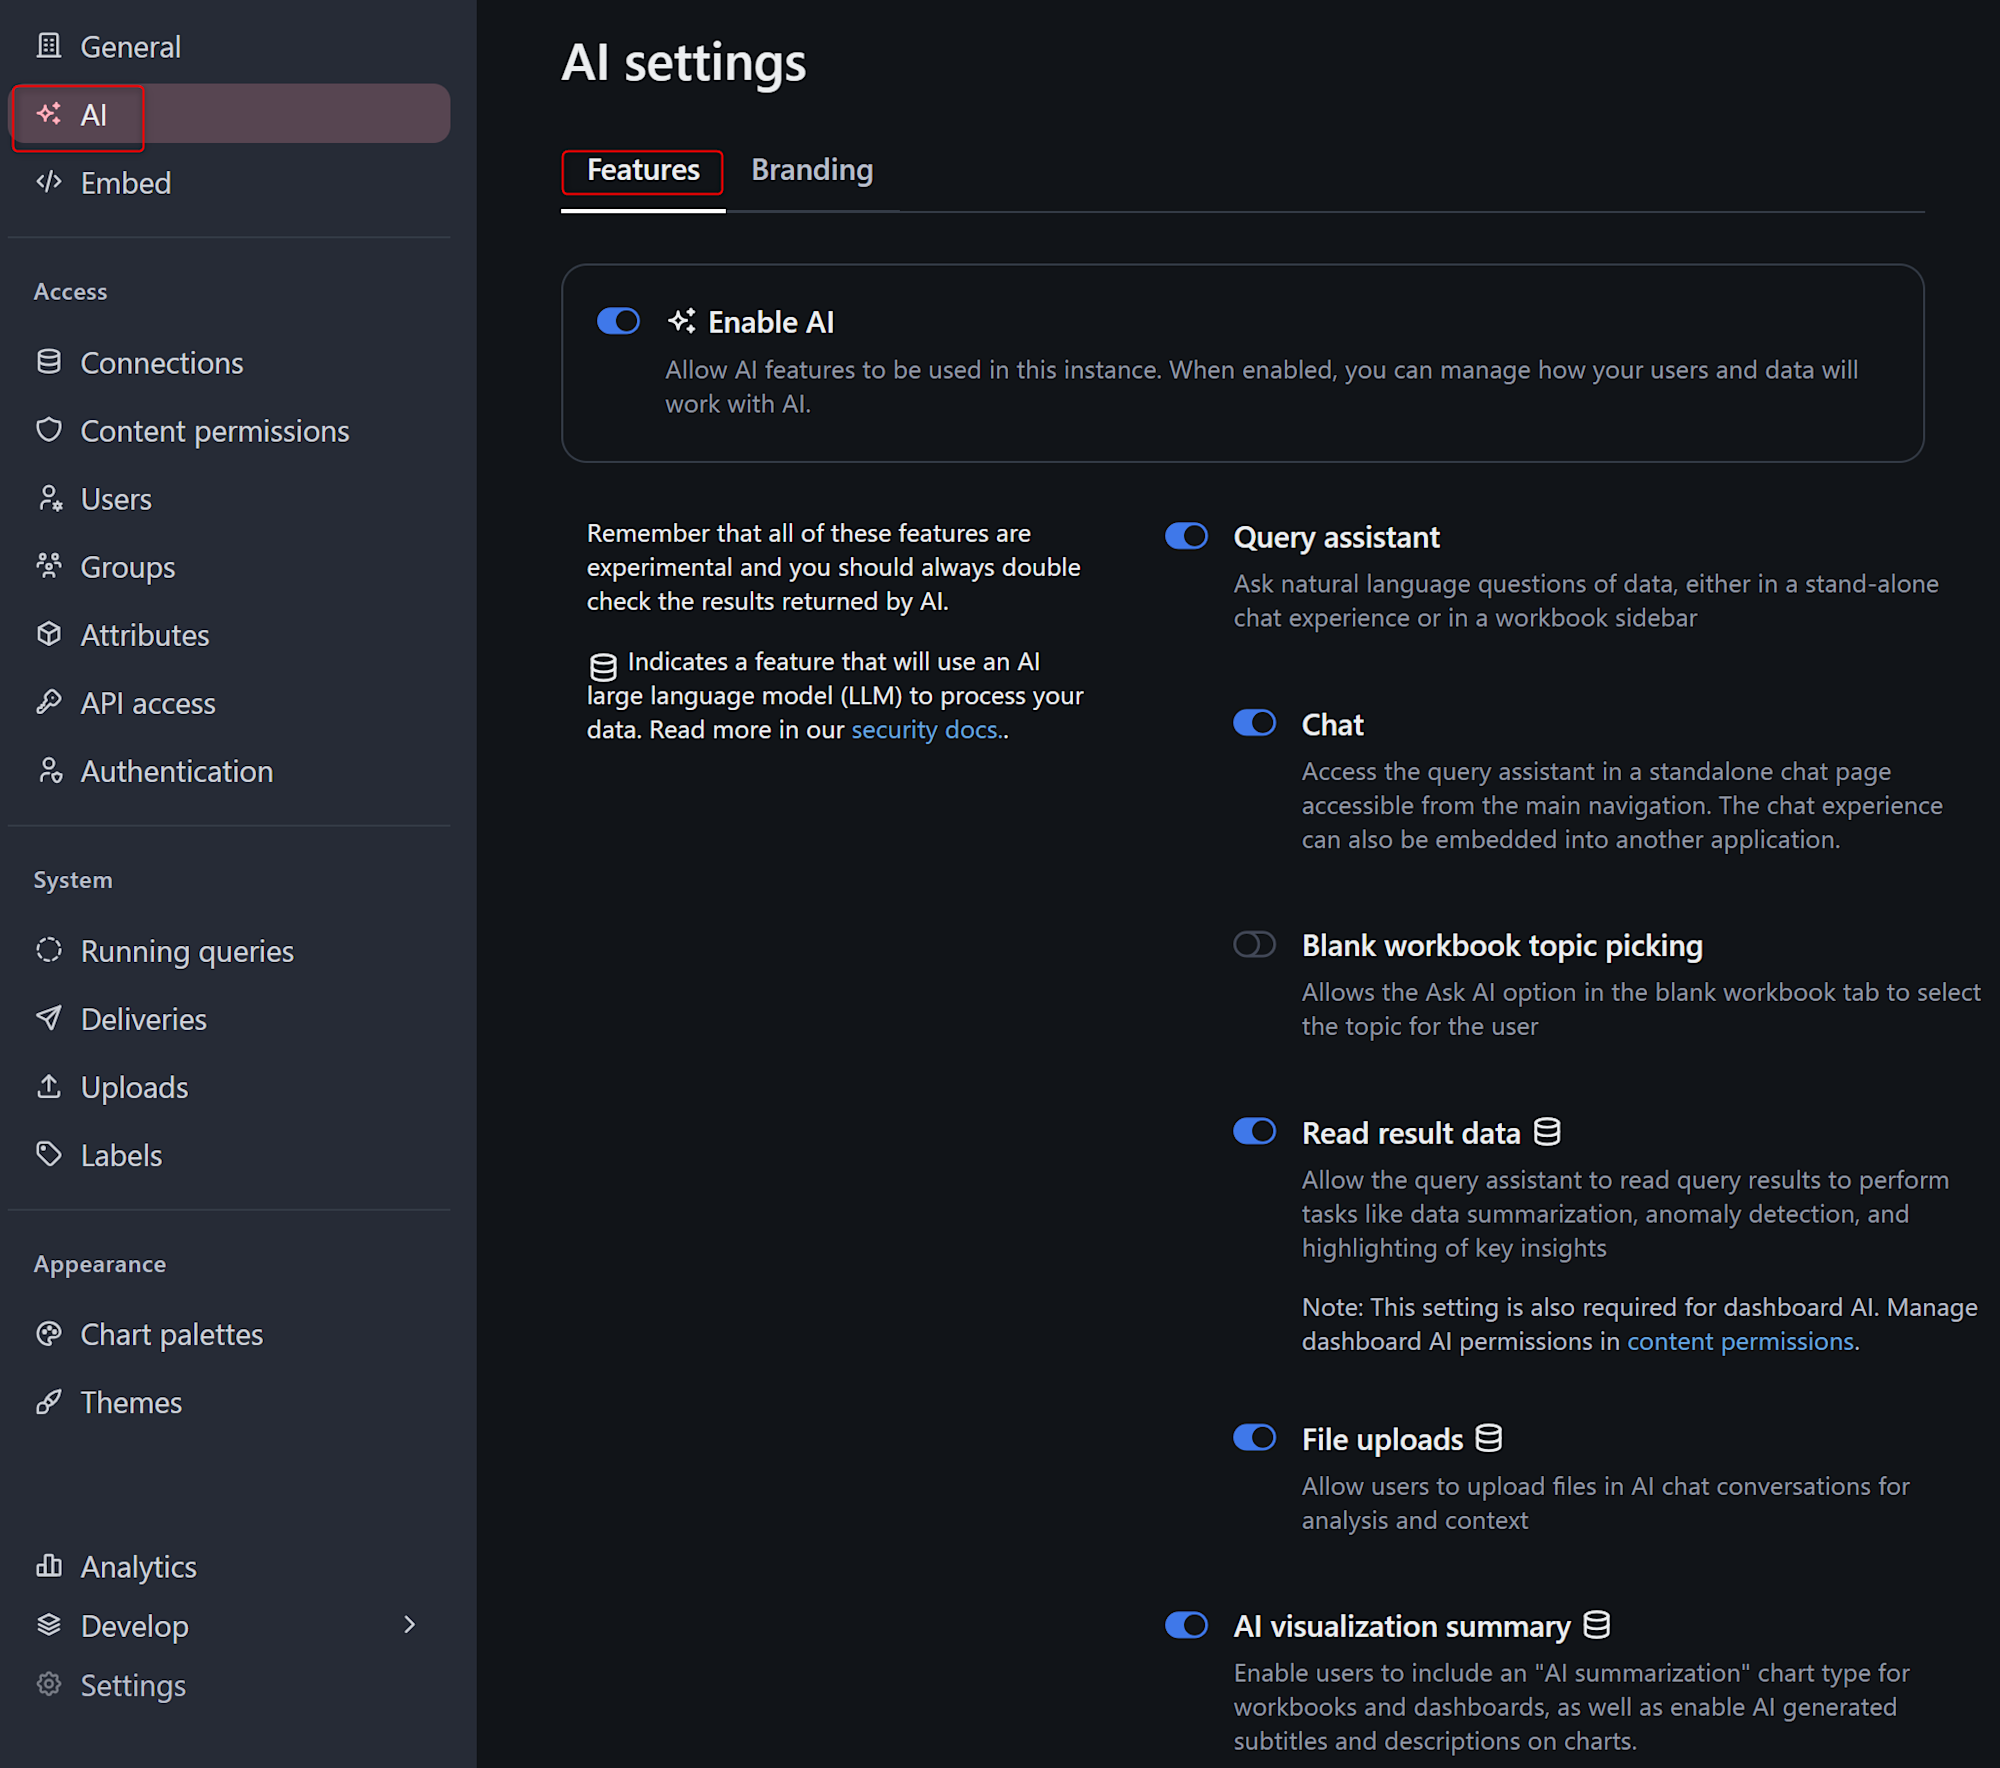Switch off File uploads toggle
2000x1768 pixels.
(1254, 1438)
